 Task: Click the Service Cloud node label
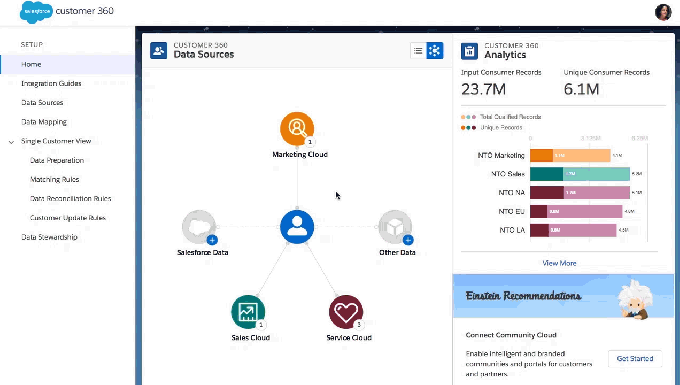point(349,337)
